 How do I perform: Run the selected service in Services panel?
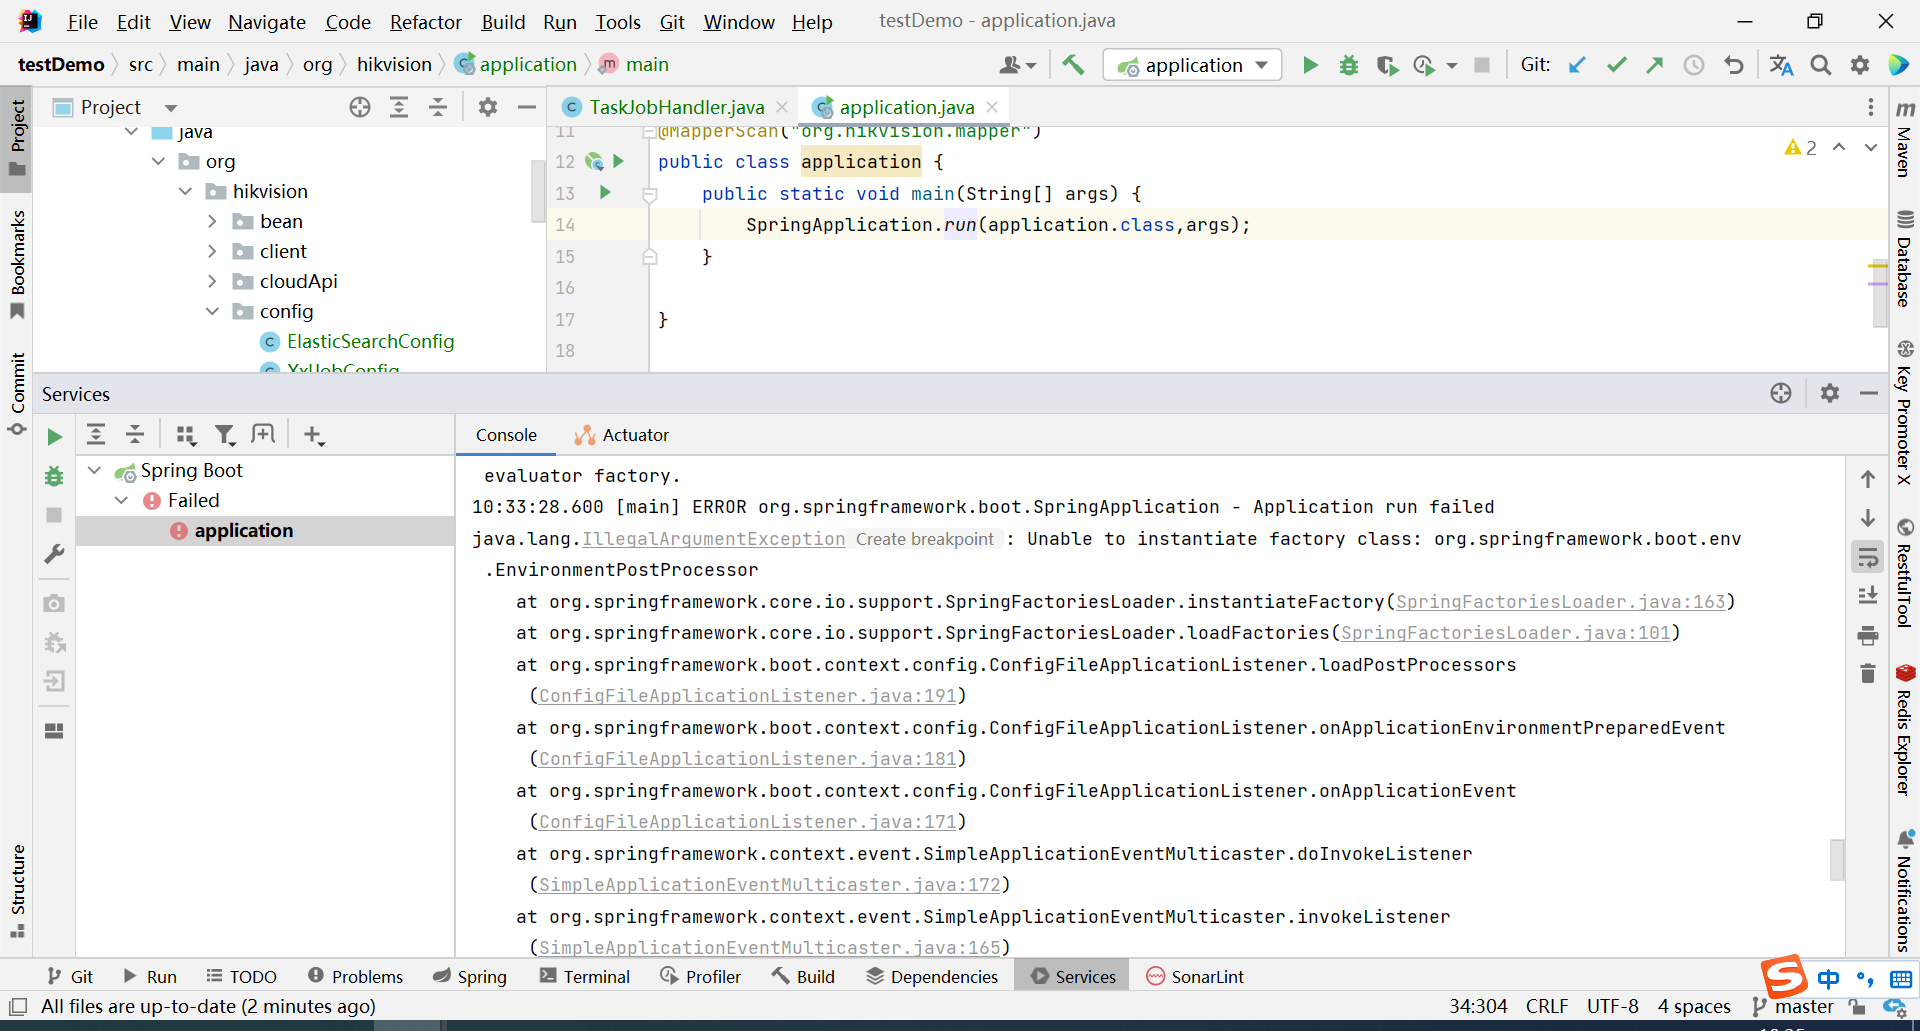point(55,437)
